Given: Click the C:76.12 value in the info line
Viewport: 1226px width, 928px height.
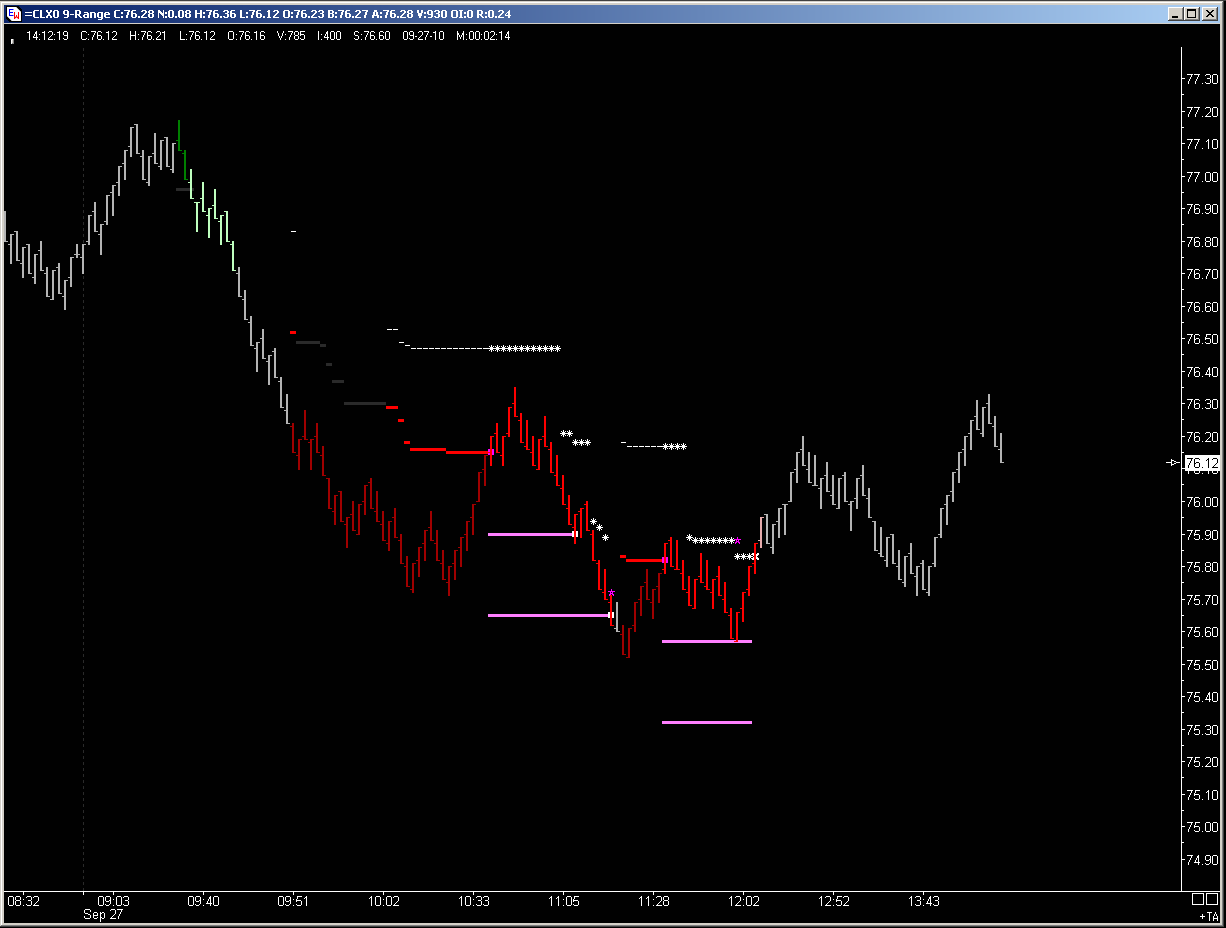Looking at the screenshot, I should (x=99, y=36).
